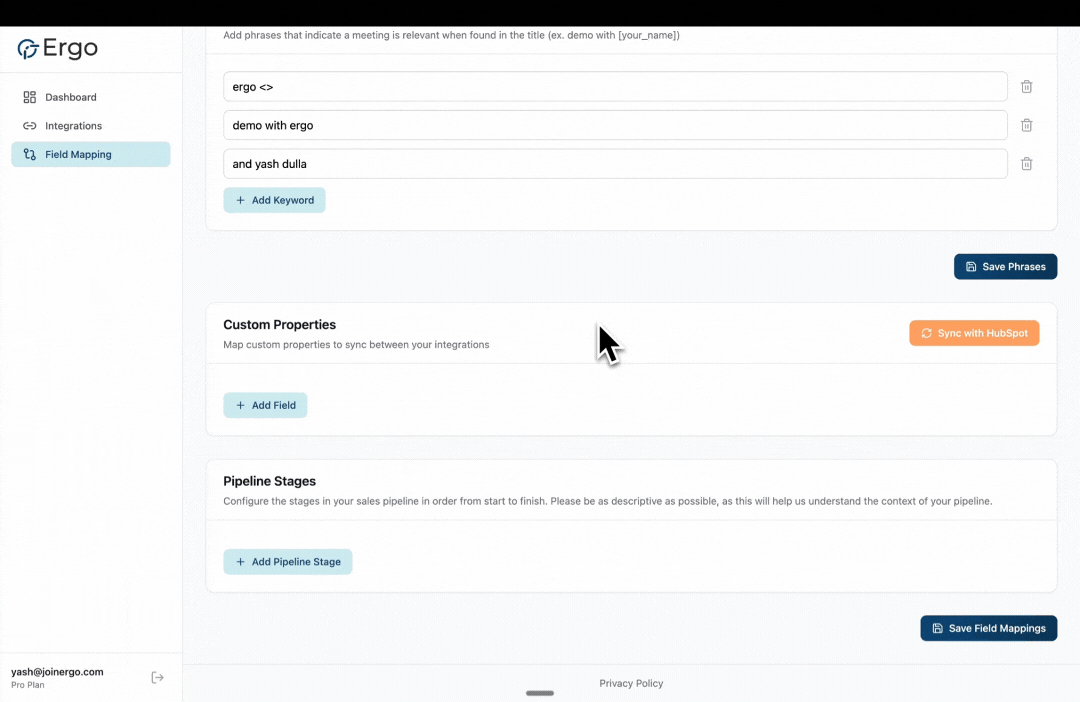Click the Field Mapping icon in sidebar

30,155
